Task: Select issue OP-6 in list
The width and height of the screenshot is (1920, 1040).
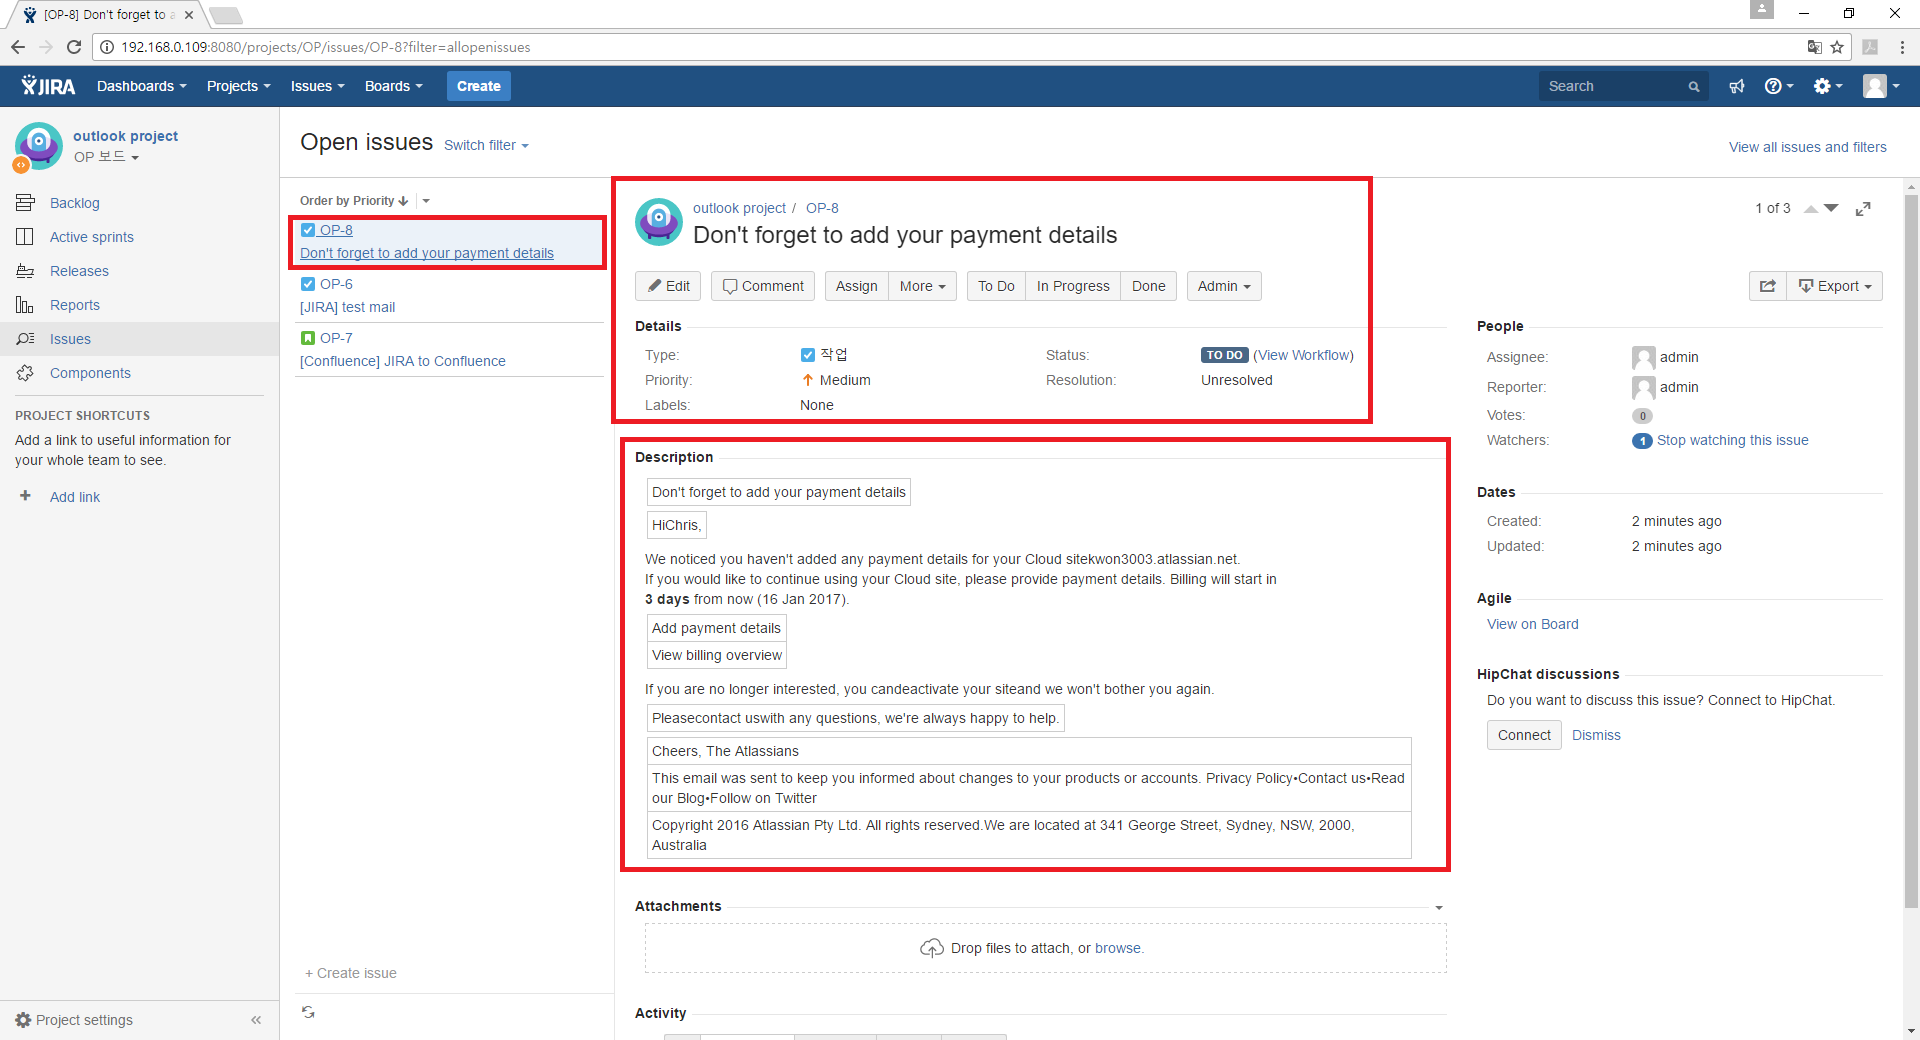Action: click(x=449, y=296)
